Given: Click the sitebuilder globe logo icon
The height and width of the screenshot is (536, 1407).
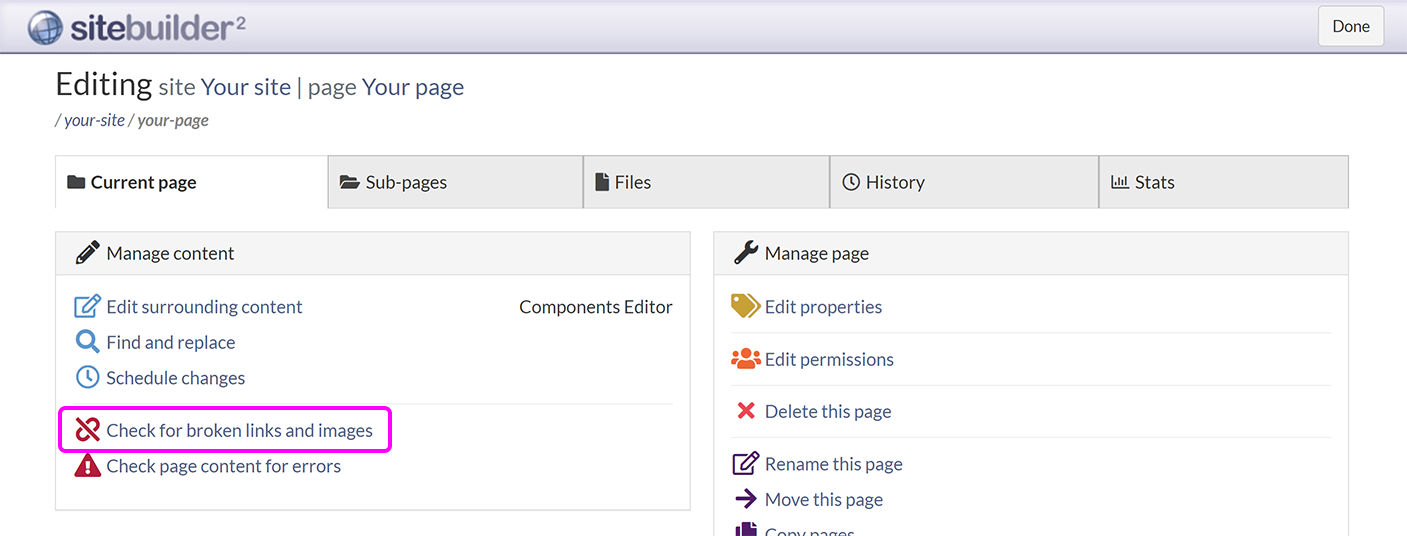Looking at the screenshot, I should [x=45, y=27].
